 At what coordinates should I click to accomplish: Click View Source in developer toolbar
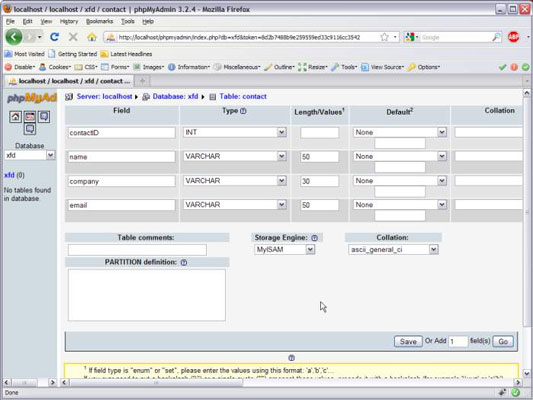click(x=383, y=67)
